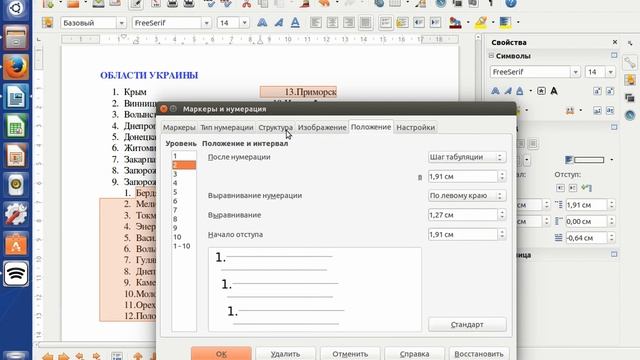
Task: Toggle bold in sidebar Символы panel
Action: [495, 91]
